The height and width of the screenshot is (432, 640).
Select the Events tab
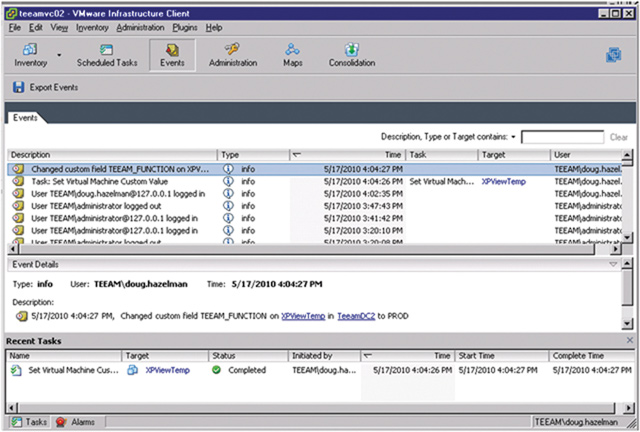25,118
